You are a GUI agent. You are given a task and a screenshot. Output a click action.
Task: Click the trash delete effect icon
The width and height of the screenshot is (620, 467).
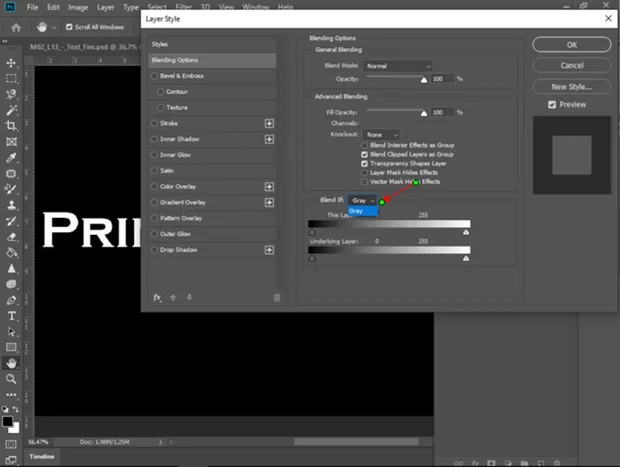pyautogui.click(x=277, y=297)
